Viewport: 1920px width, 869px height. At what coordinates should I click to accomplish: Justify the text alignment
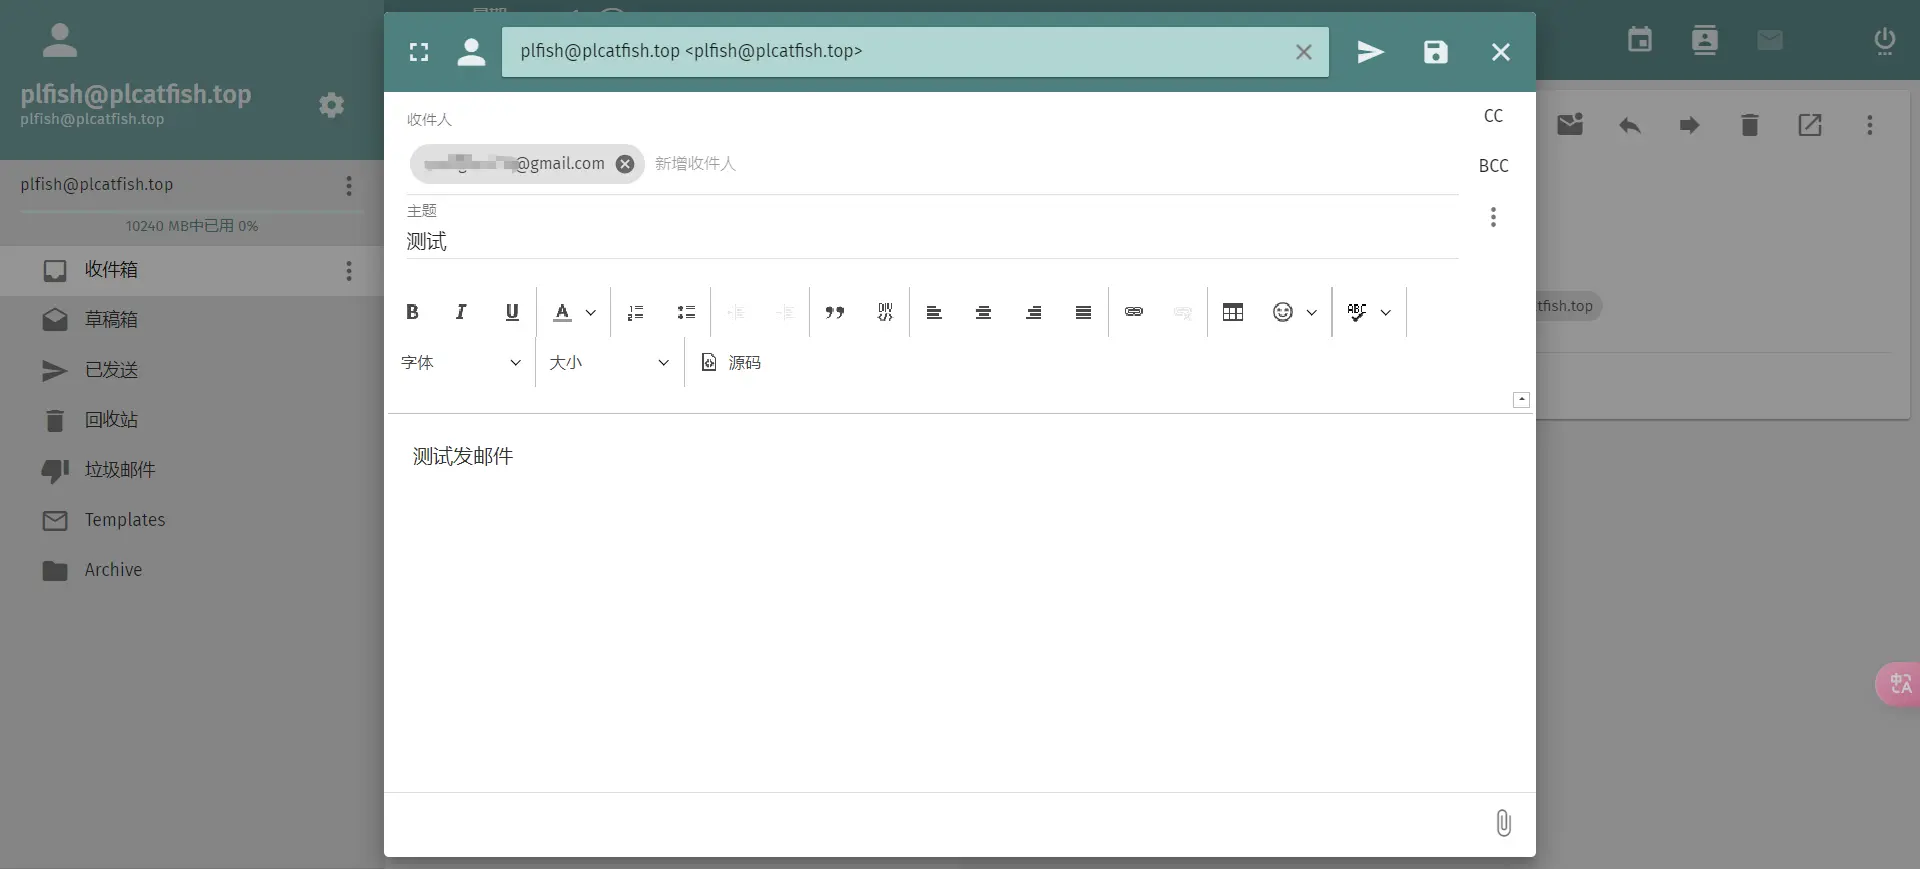click(1083, 312)
